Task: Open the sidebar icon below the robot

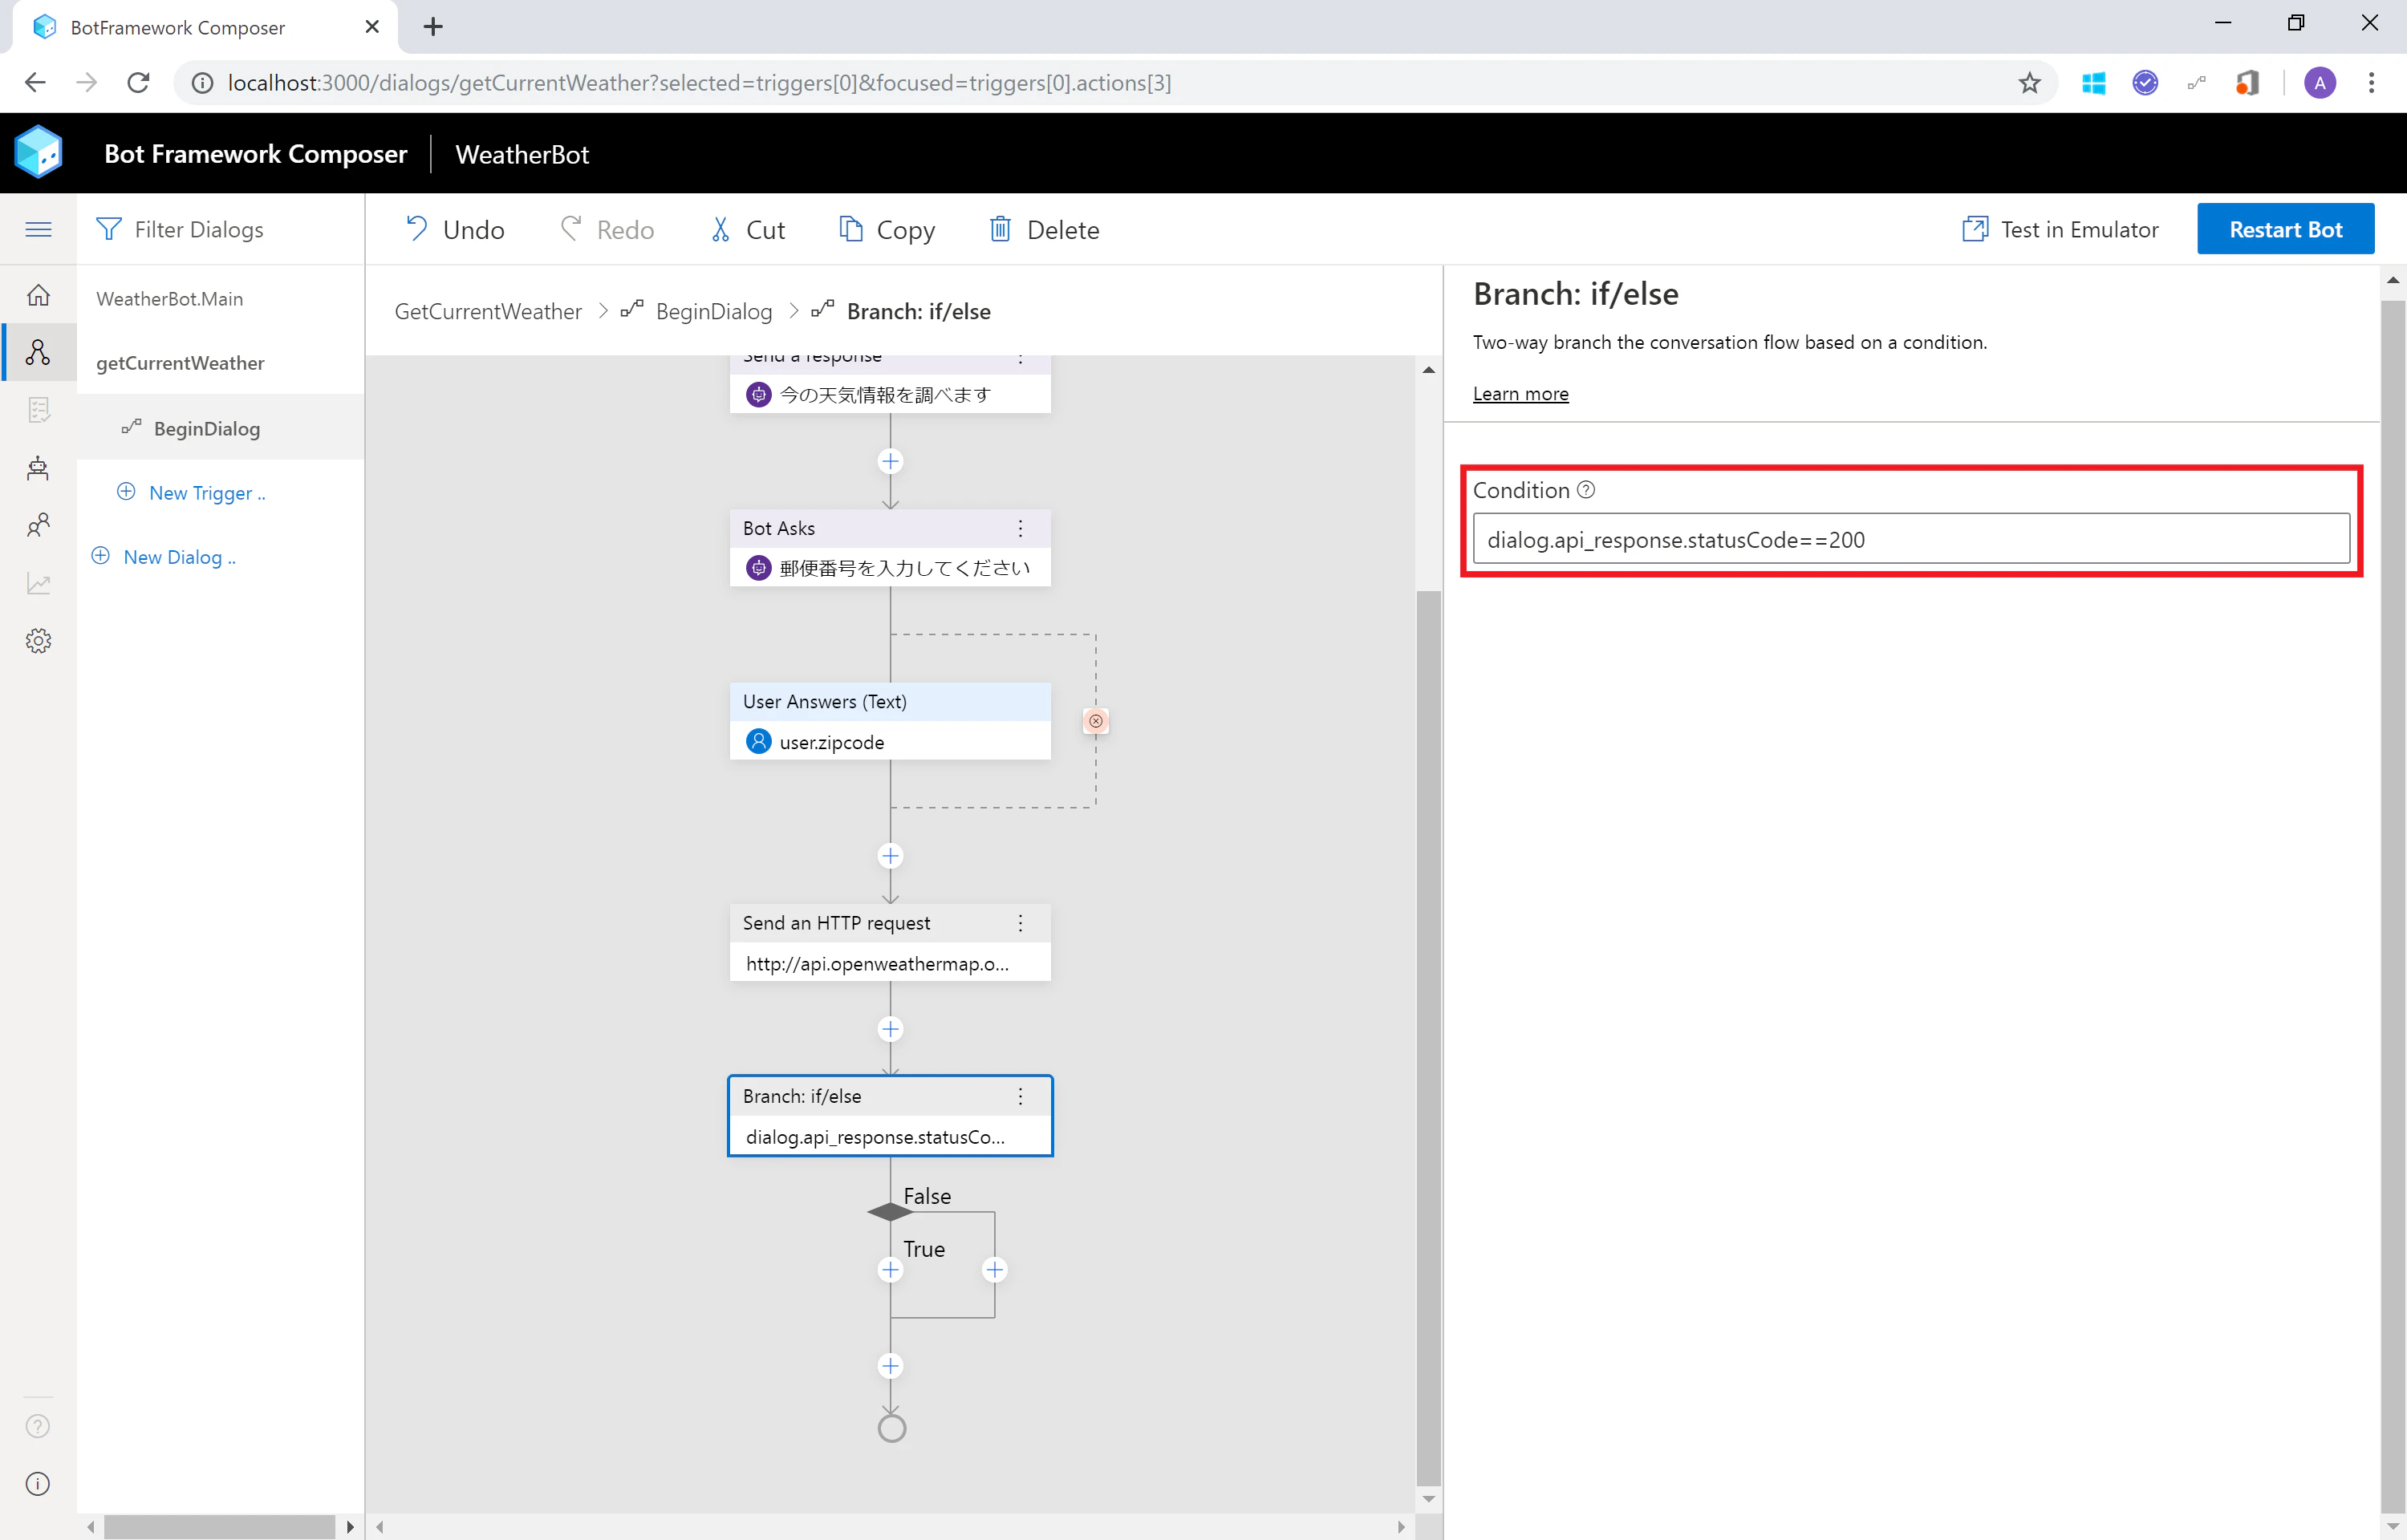Action: [38, 525]
